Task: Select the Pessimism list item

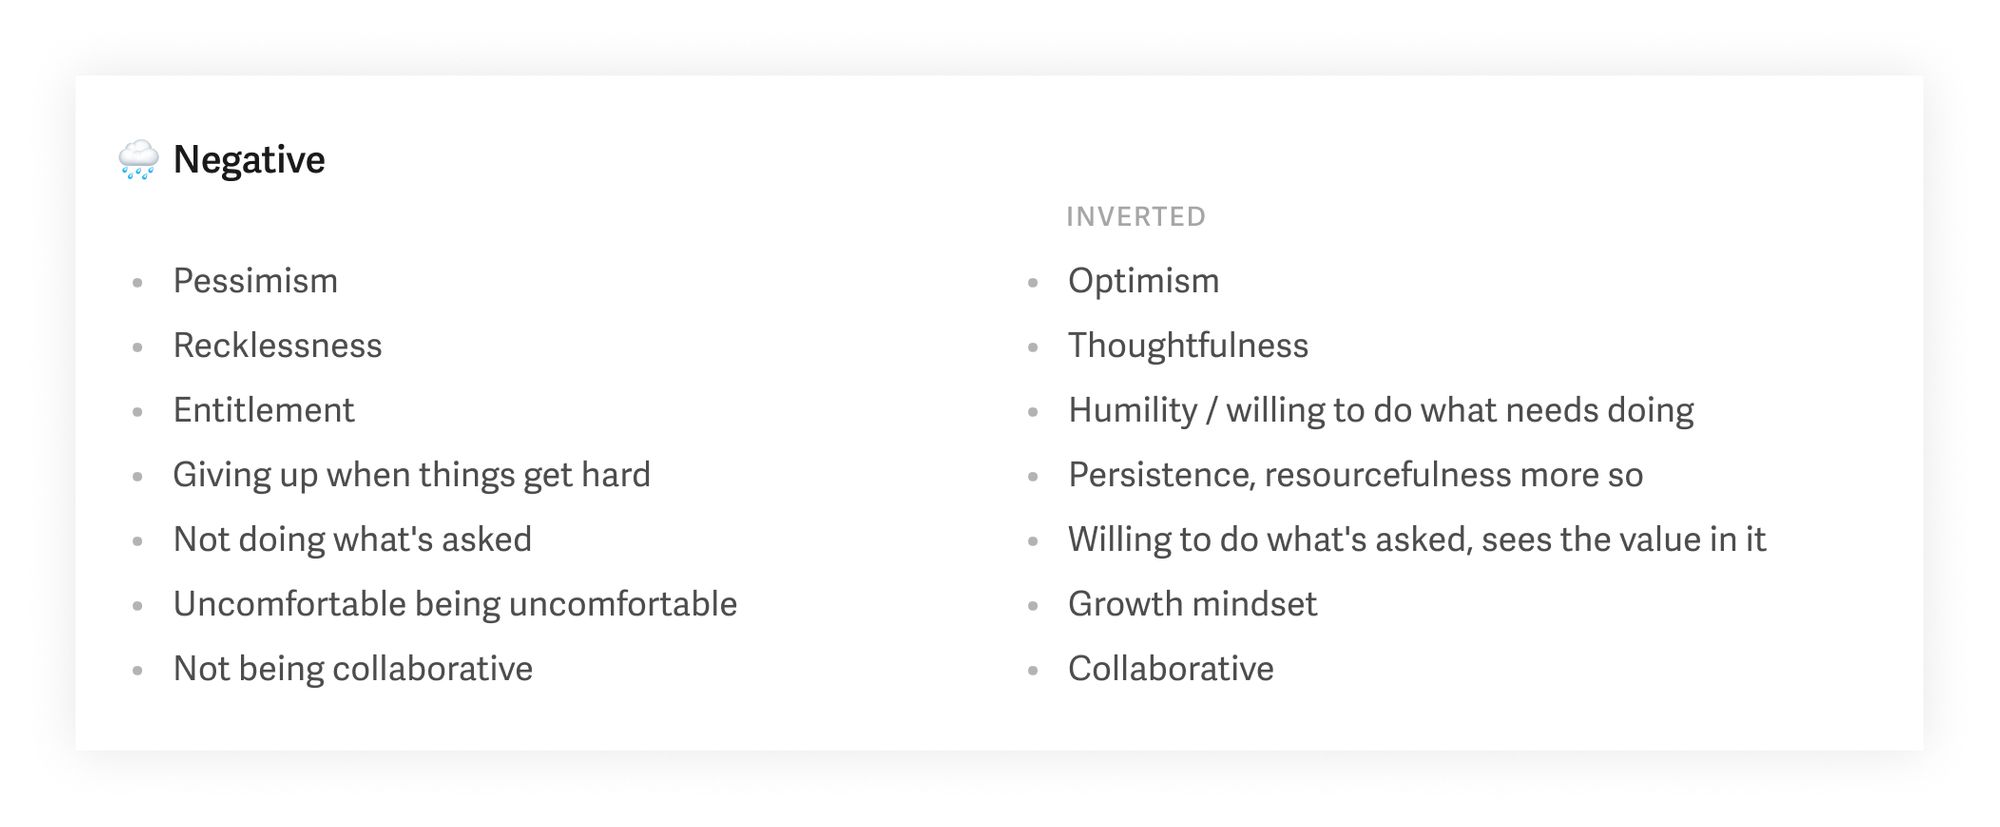Action: coord(255,281)
